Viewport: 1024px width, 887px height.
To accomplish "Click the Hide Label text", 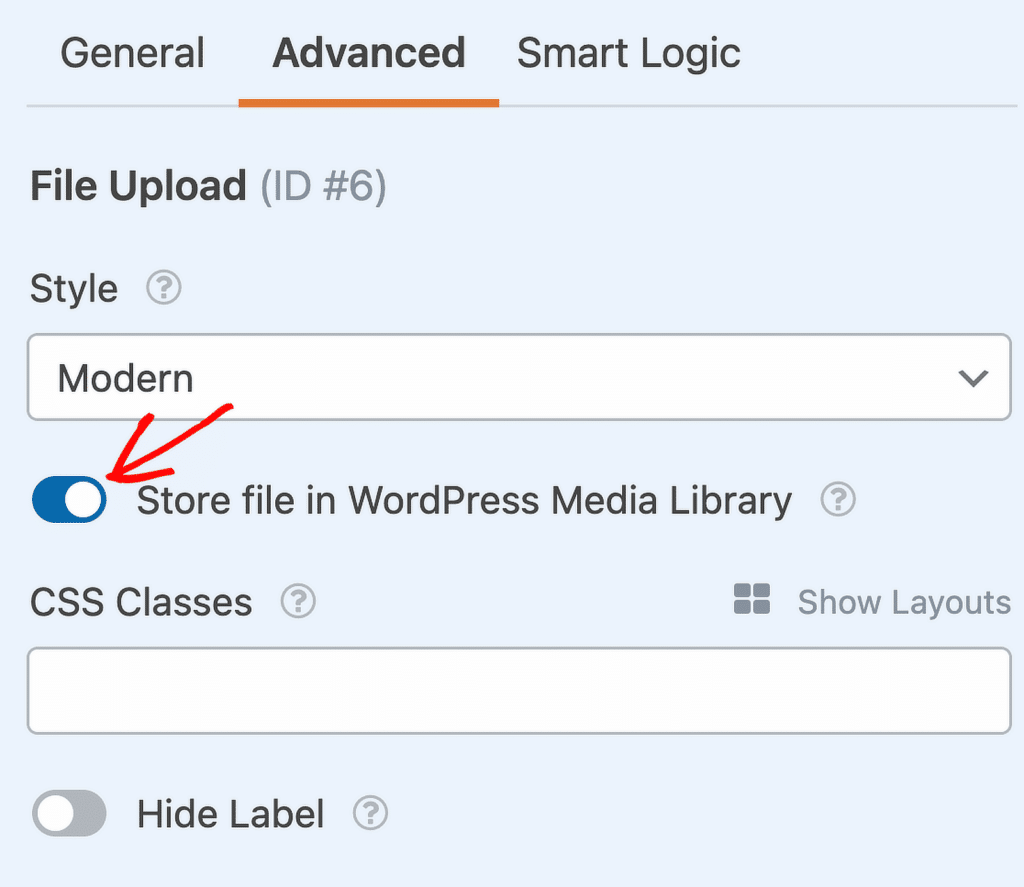I will [x=230, y=814].
